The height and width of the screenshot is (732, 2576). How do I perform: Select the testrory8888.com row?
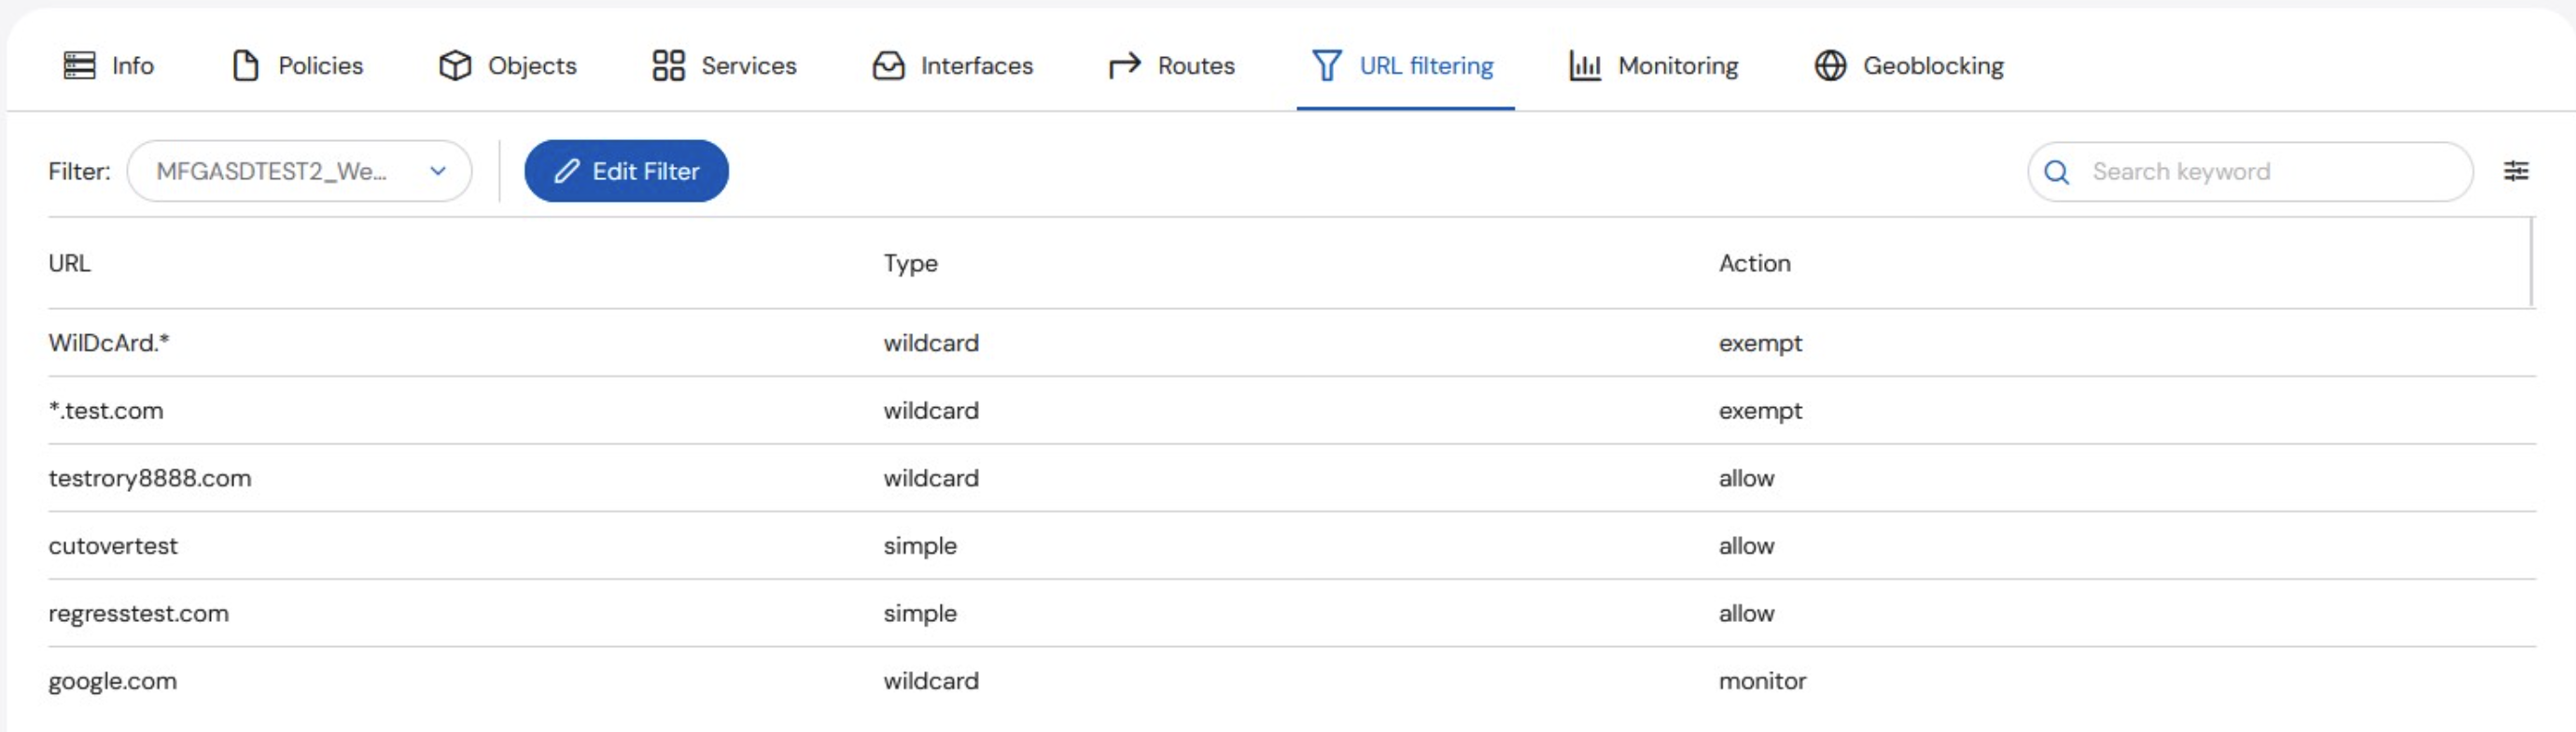1292,478
